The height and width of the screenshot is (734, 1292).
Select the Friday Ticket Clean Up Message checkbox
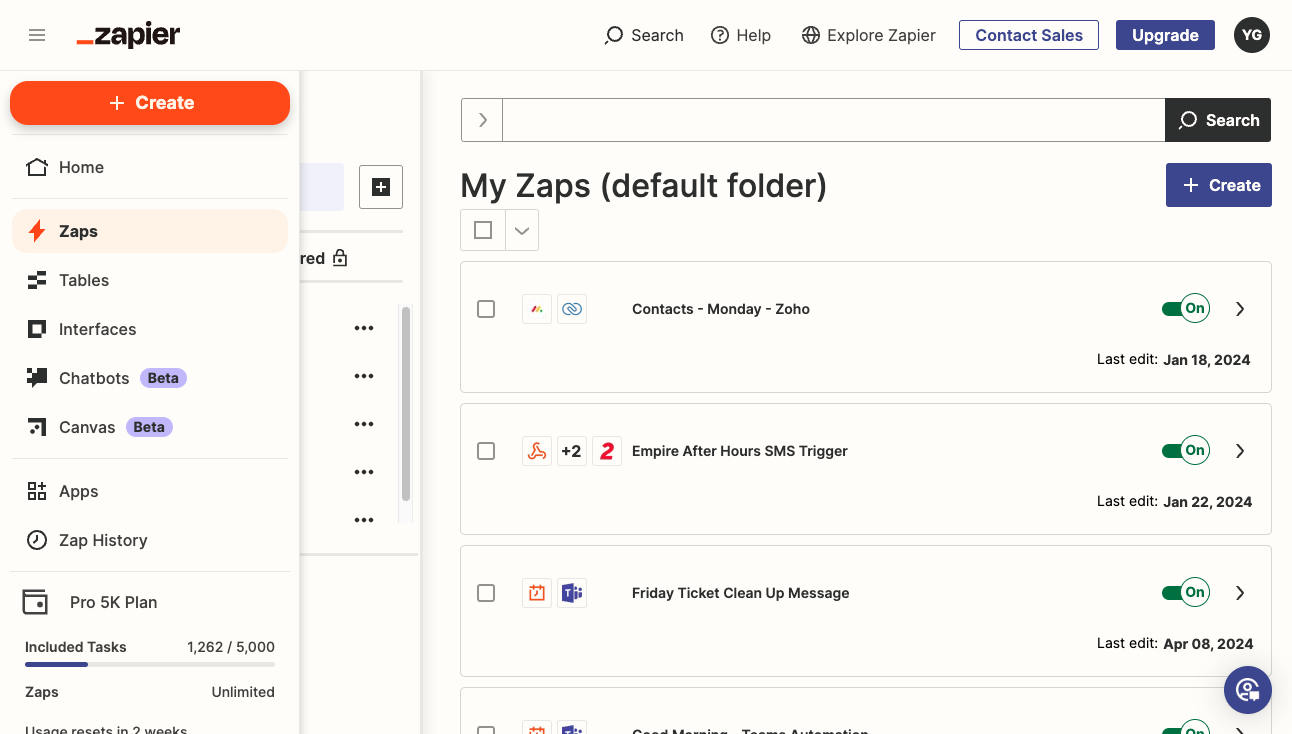[486, 593]
